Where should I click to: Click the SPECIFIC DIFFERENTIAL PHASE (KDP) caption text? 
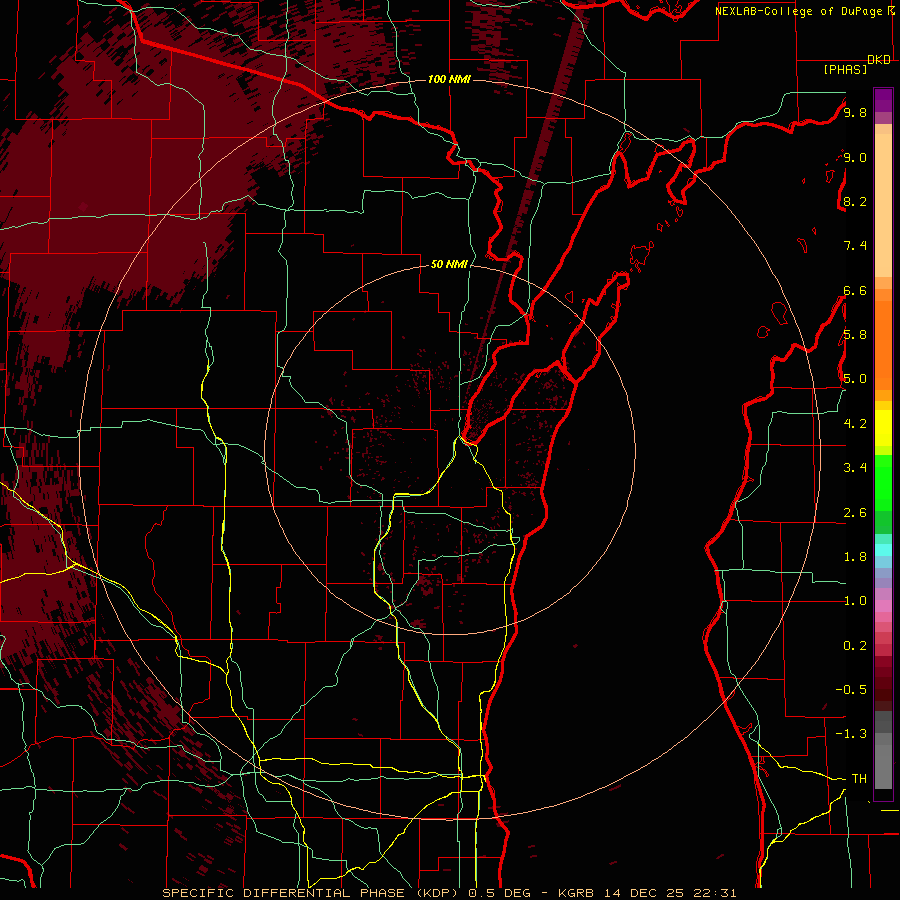pyautogui.click(x=313, y=893)
